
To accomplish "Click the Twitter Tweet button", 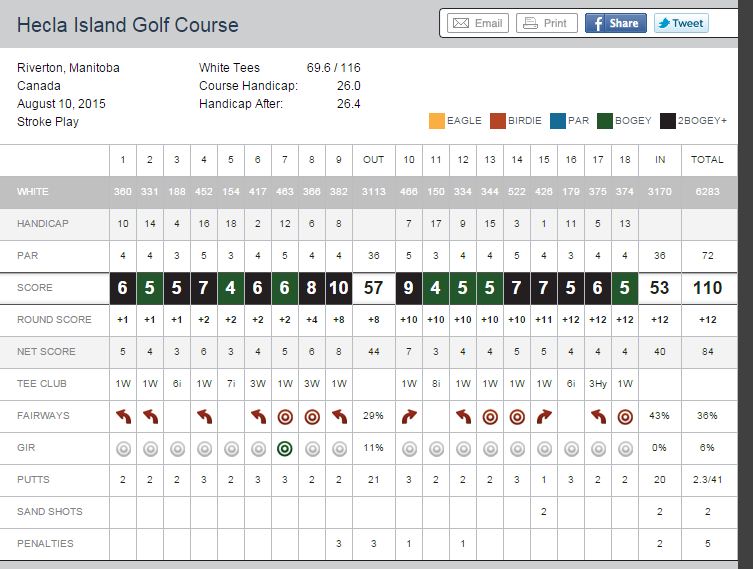I will 680,23.
